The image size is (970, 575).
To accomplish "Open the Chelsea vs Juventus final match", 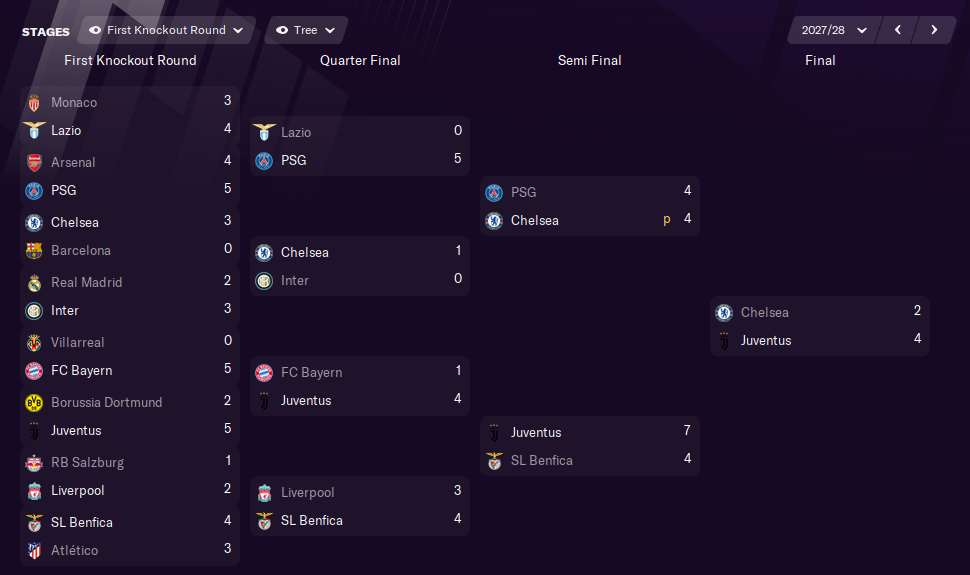I will coord(820,326).
